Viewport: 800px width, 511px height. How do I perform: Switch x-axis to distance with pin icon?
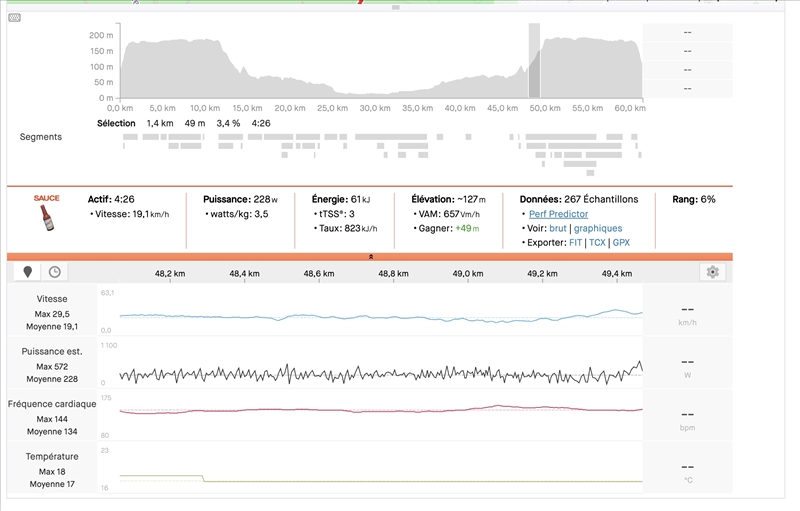28,271
